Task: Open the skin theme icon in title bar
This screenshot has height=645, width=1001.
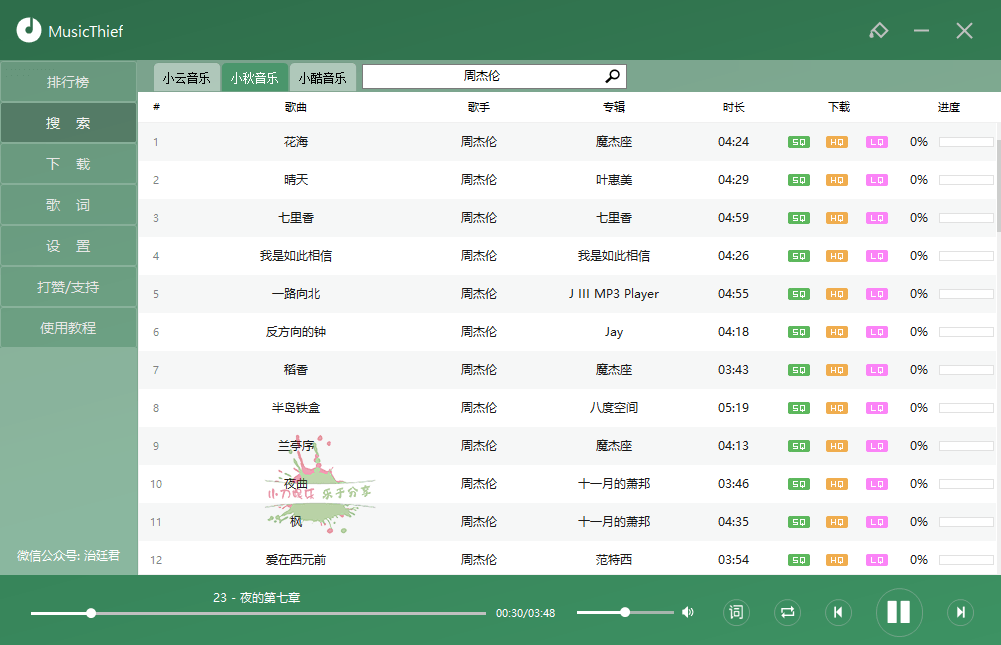Action: [878, 31]
